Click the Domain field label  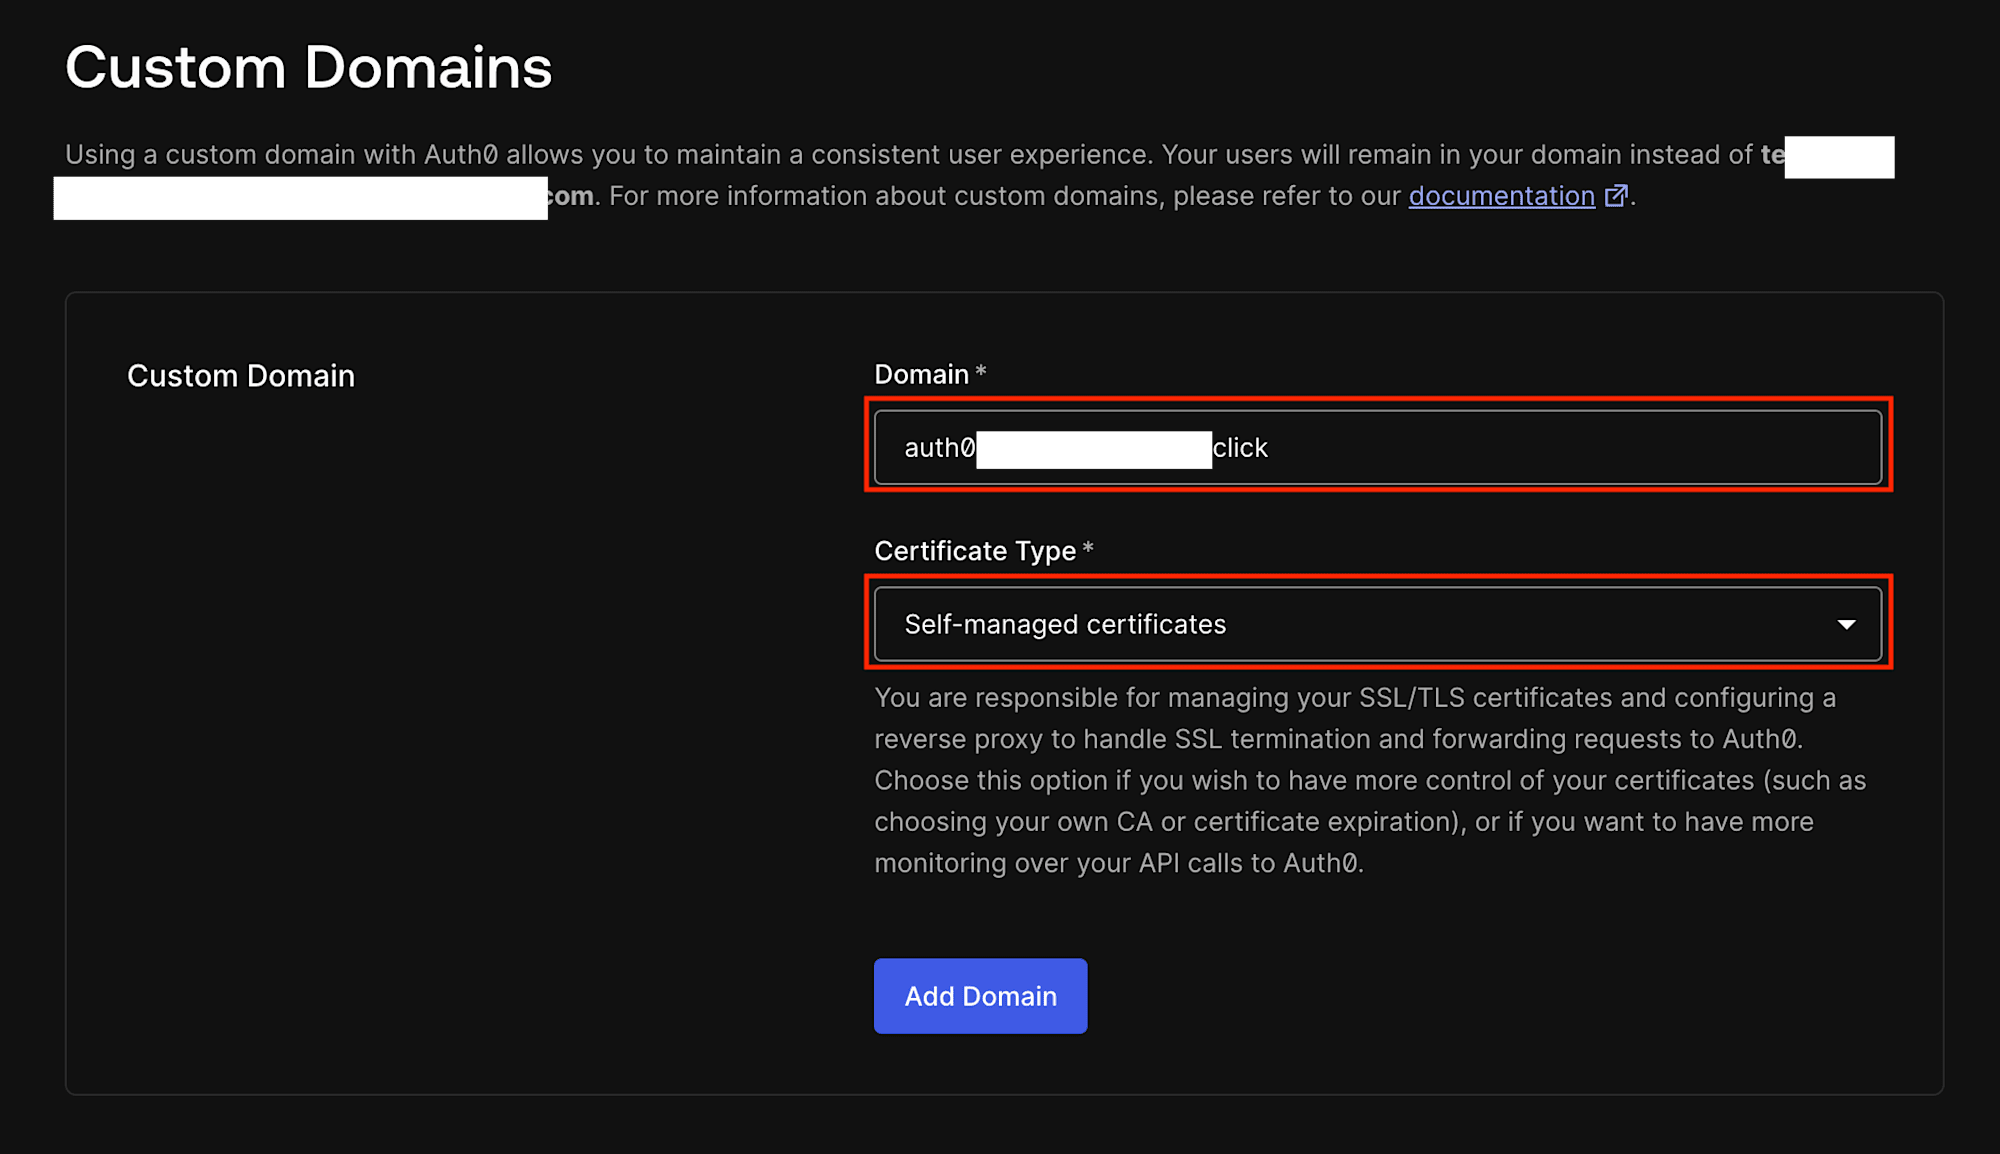point(921,374)
